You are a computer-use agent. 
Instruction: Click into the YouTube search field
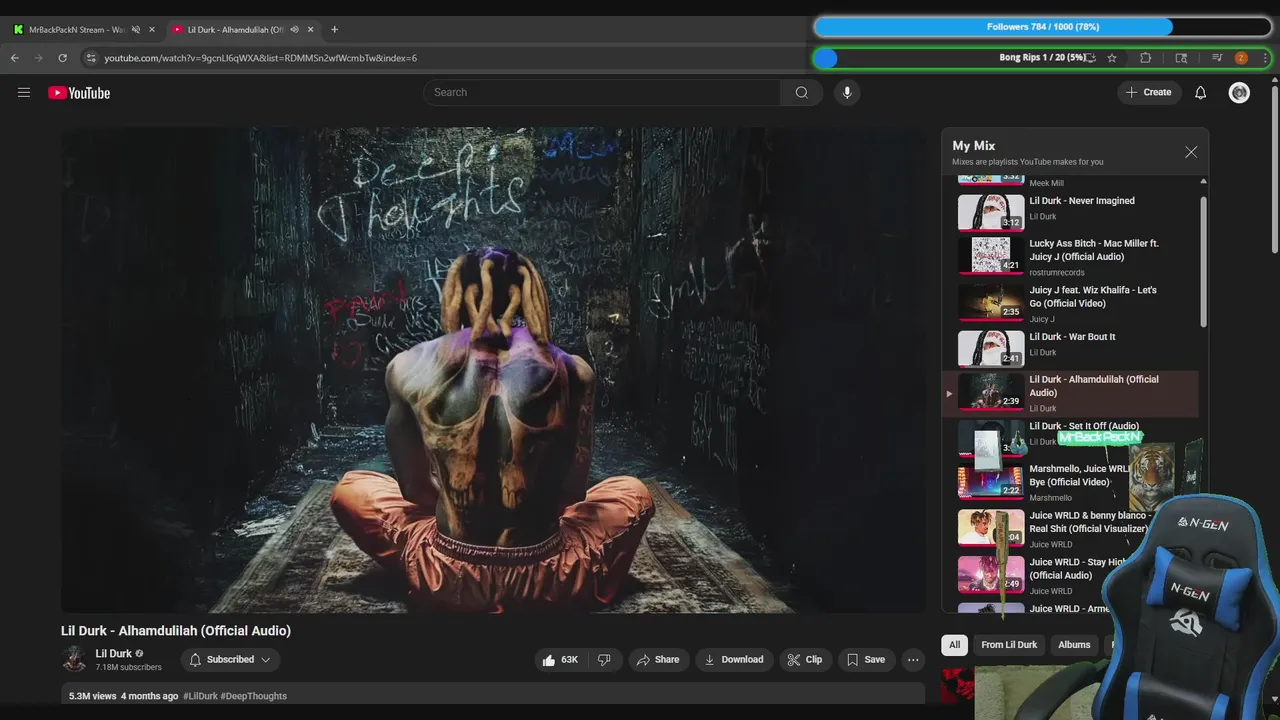pyautogui.click(x=602, y=92)
